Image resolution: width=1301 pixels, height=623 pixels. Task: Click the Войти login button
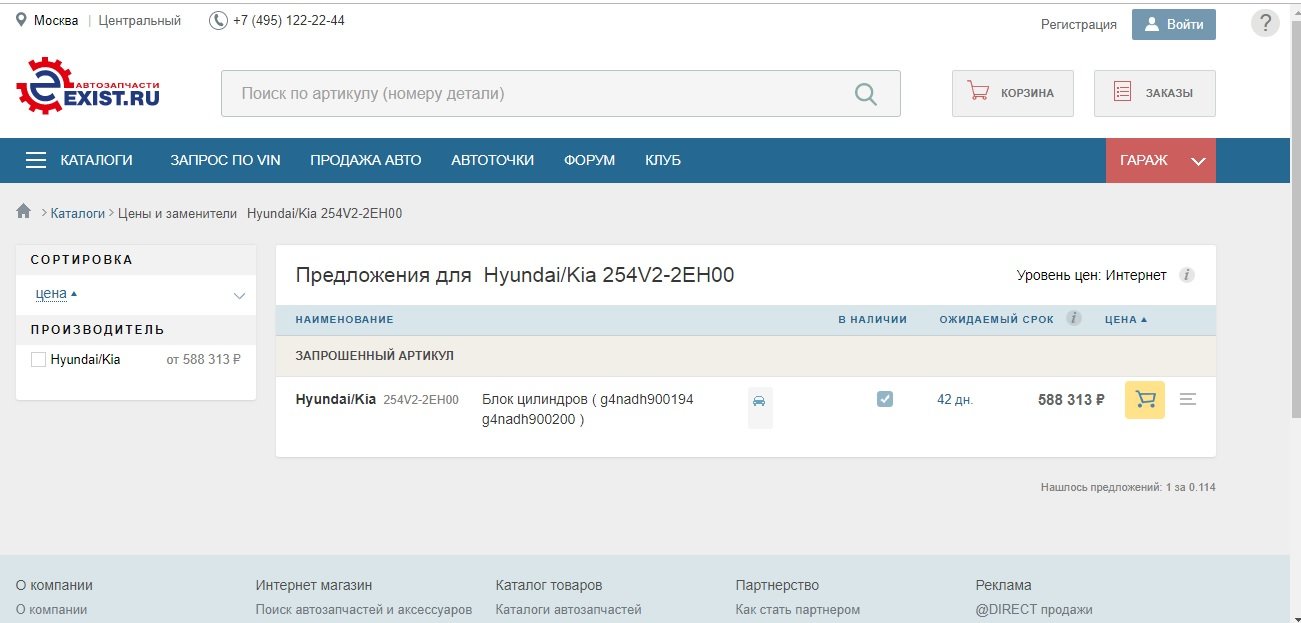click(1173, 24)
